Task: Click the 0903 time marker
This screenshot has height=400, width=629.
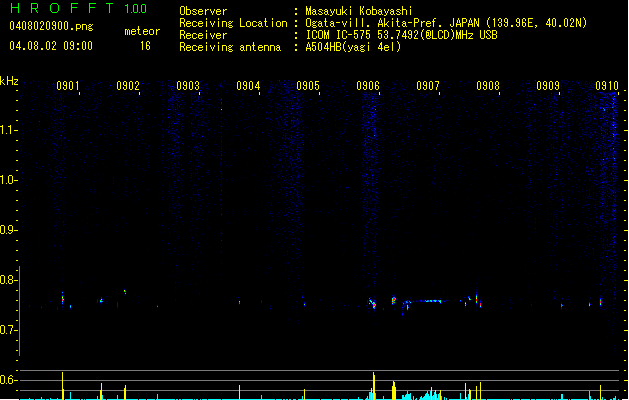Action: (x=188, y=86)
